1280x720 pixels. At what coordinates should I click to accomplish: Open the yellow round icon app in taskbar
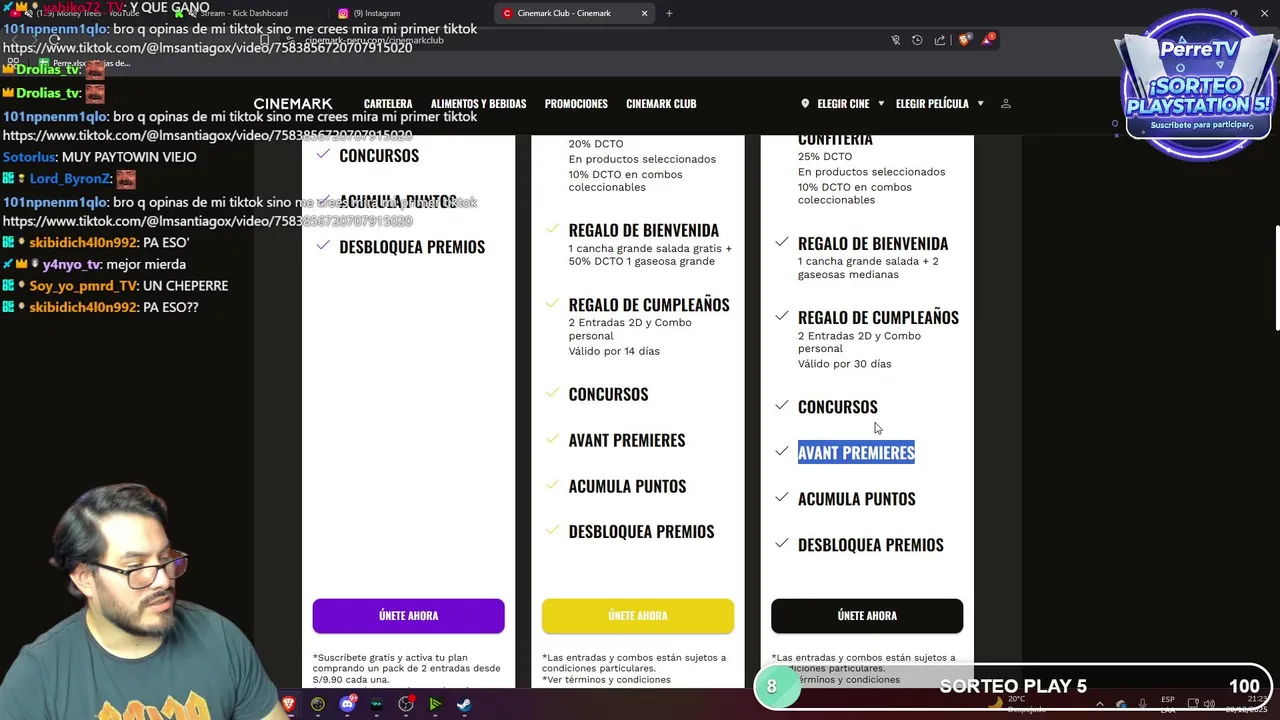click(318, 704)
